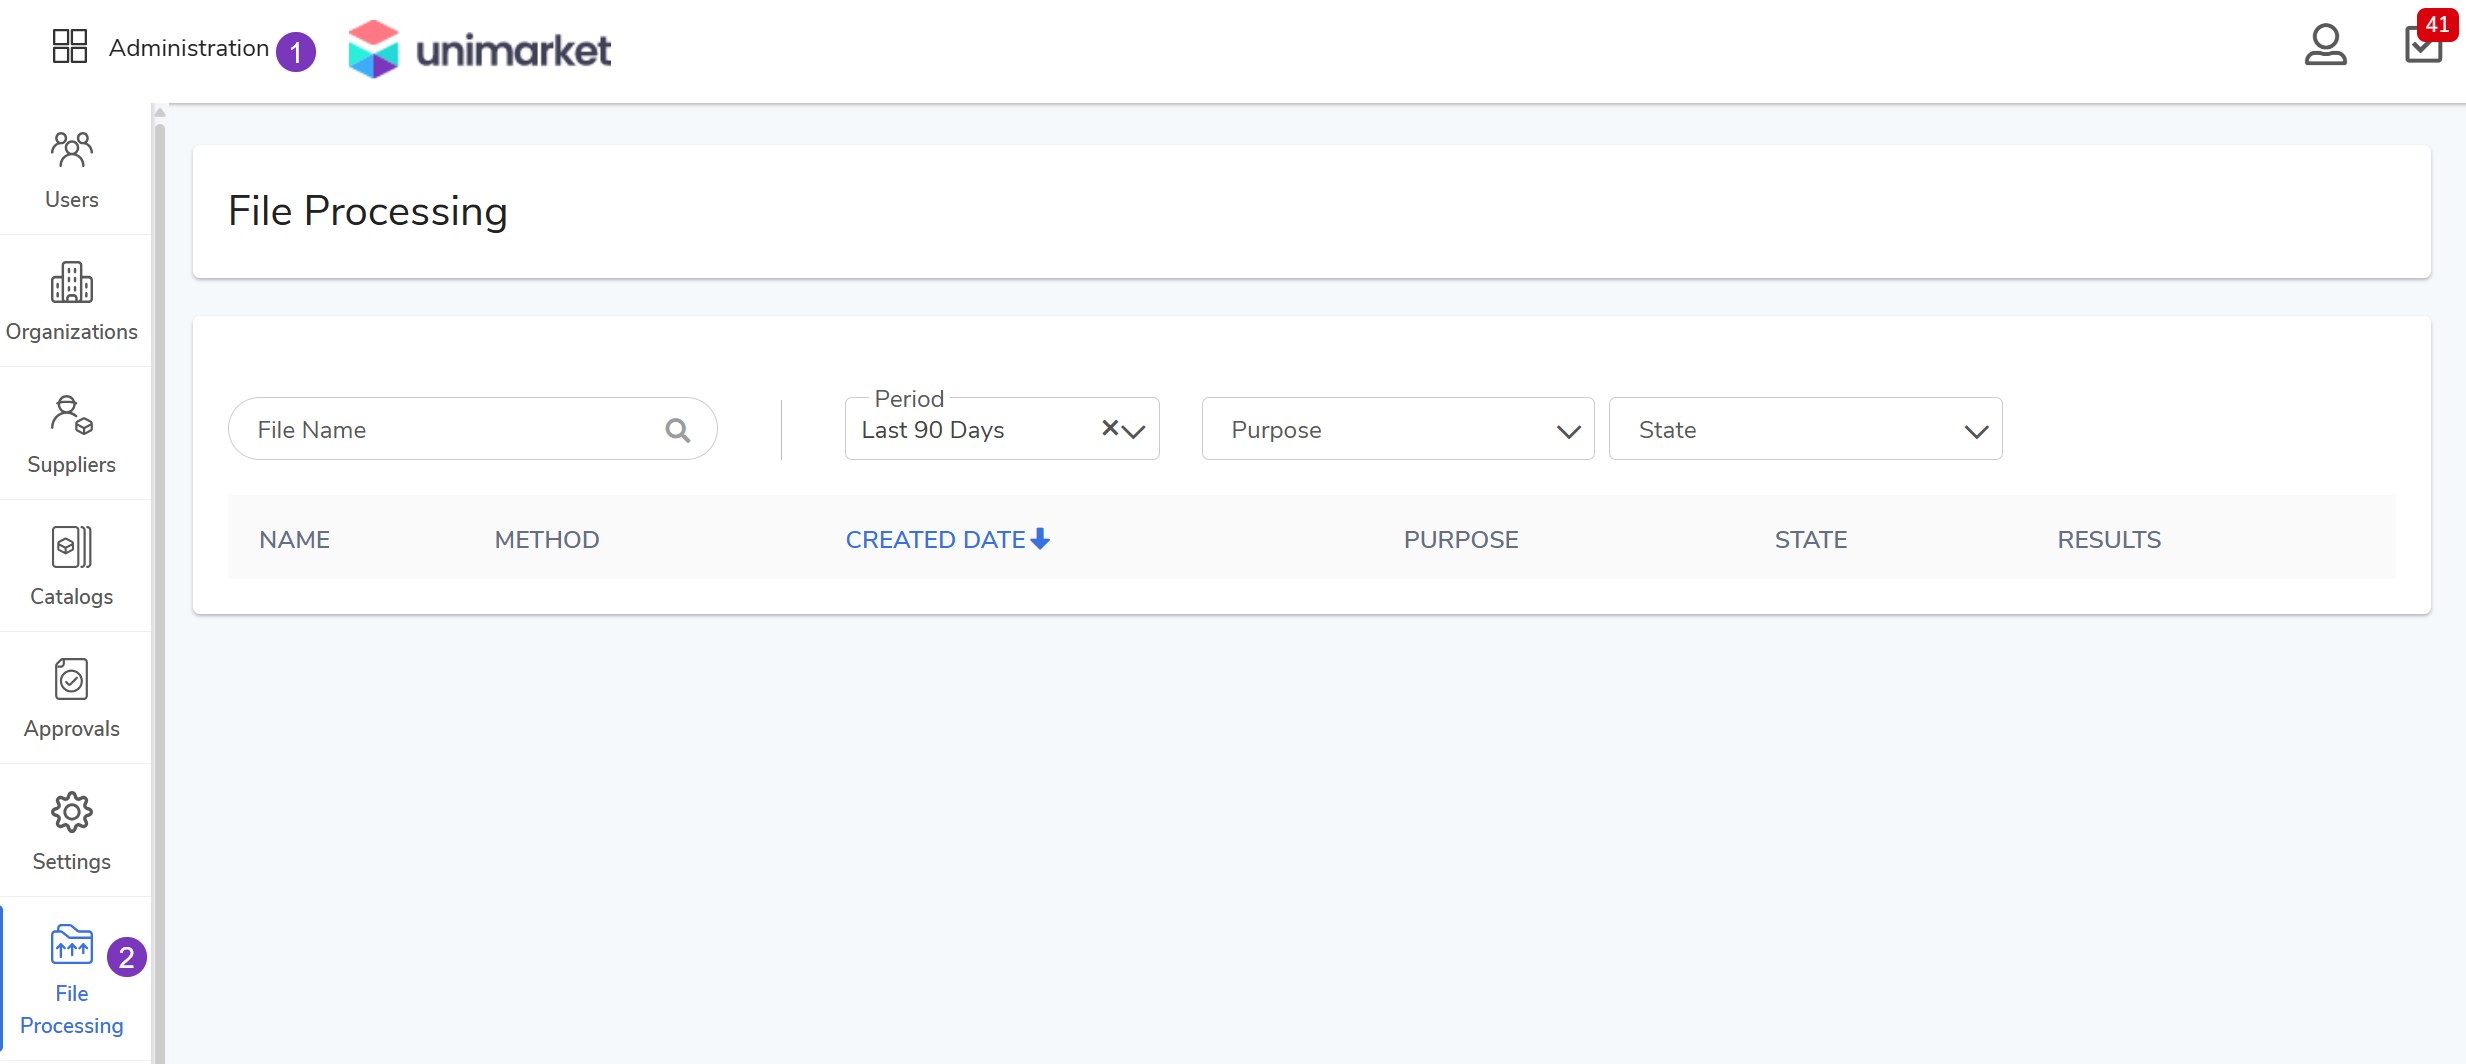Click into the File Name search field

pyautogui.click(x=450, y=430)
